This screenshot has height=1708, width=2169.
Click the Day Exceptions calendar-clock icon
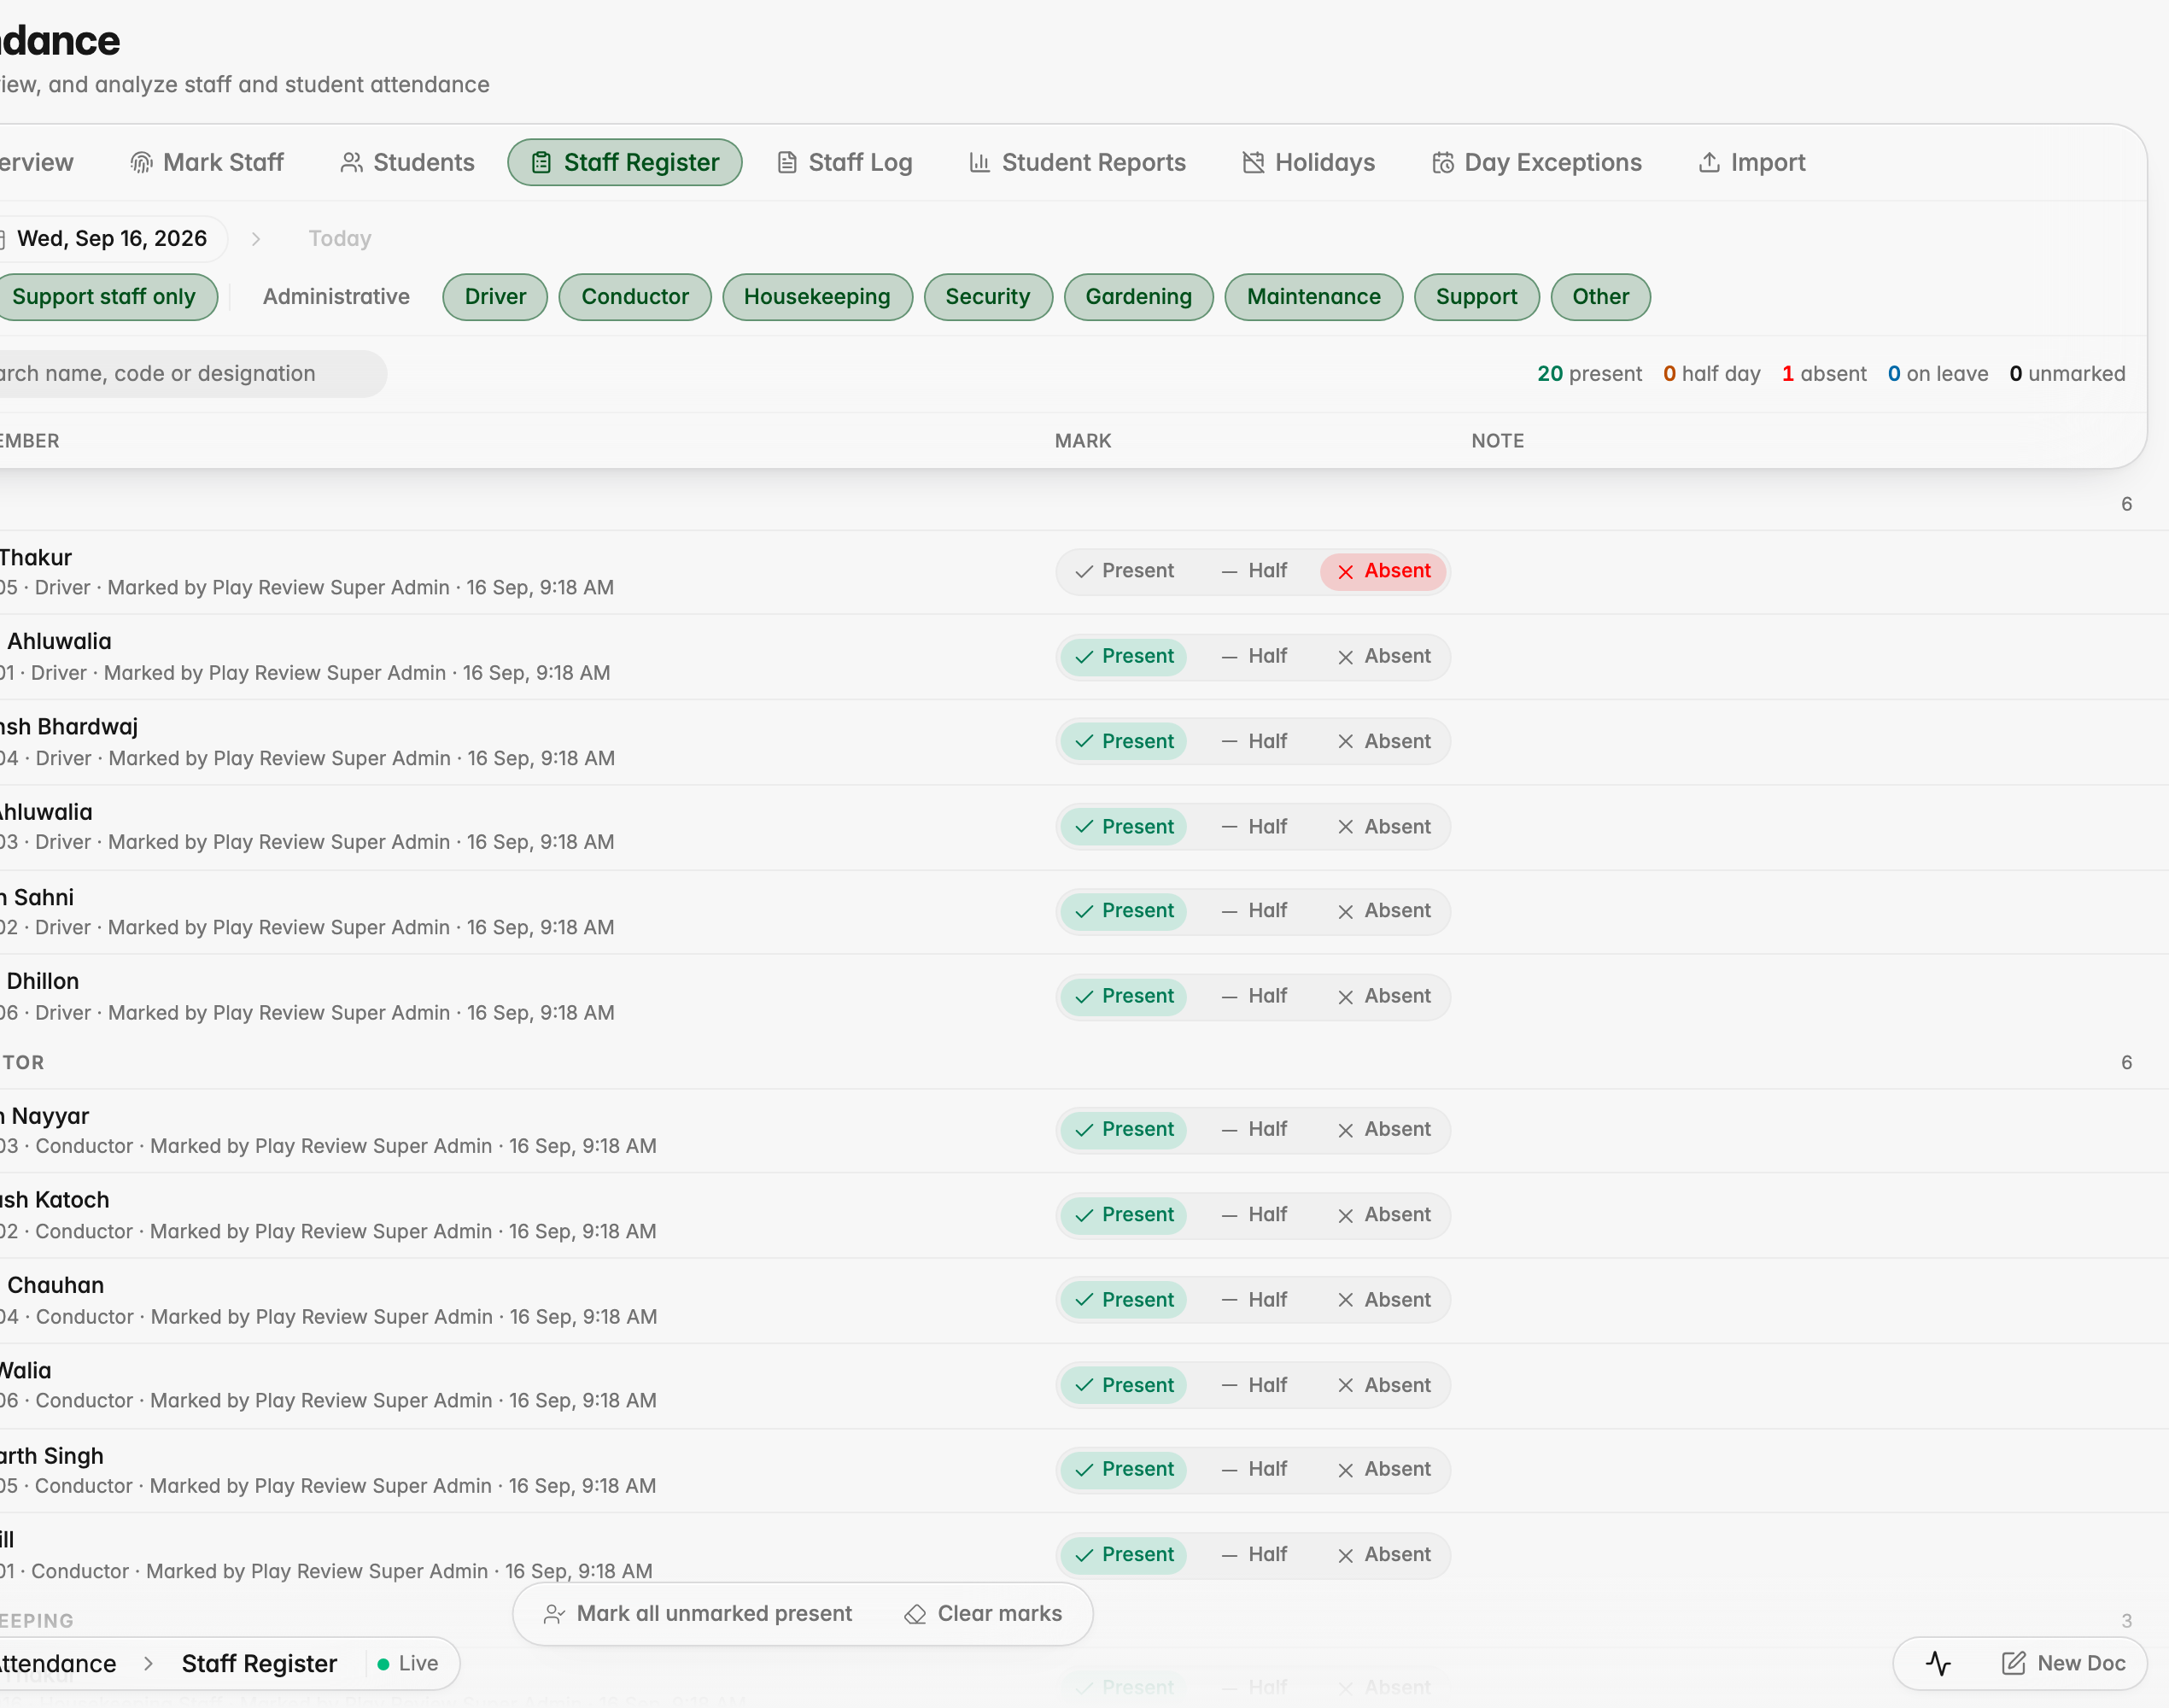(1443, 162)
